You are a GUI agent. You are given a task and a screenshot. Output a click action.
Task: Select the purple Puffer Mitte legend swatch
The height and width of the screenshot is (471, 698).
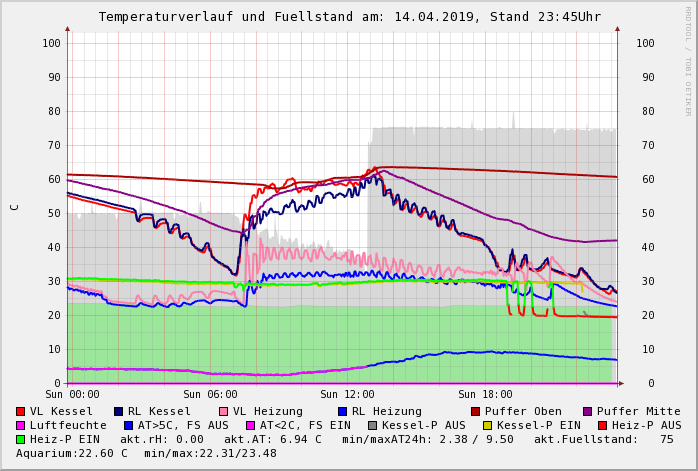[x=587, y=412]
